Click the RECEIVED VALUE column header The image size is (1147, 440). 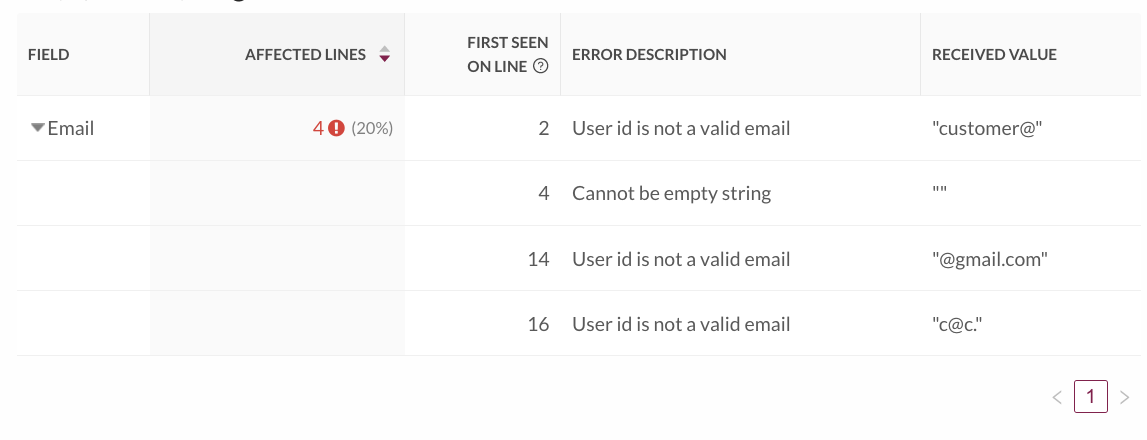pyautogui.click(x=994, y=55)
